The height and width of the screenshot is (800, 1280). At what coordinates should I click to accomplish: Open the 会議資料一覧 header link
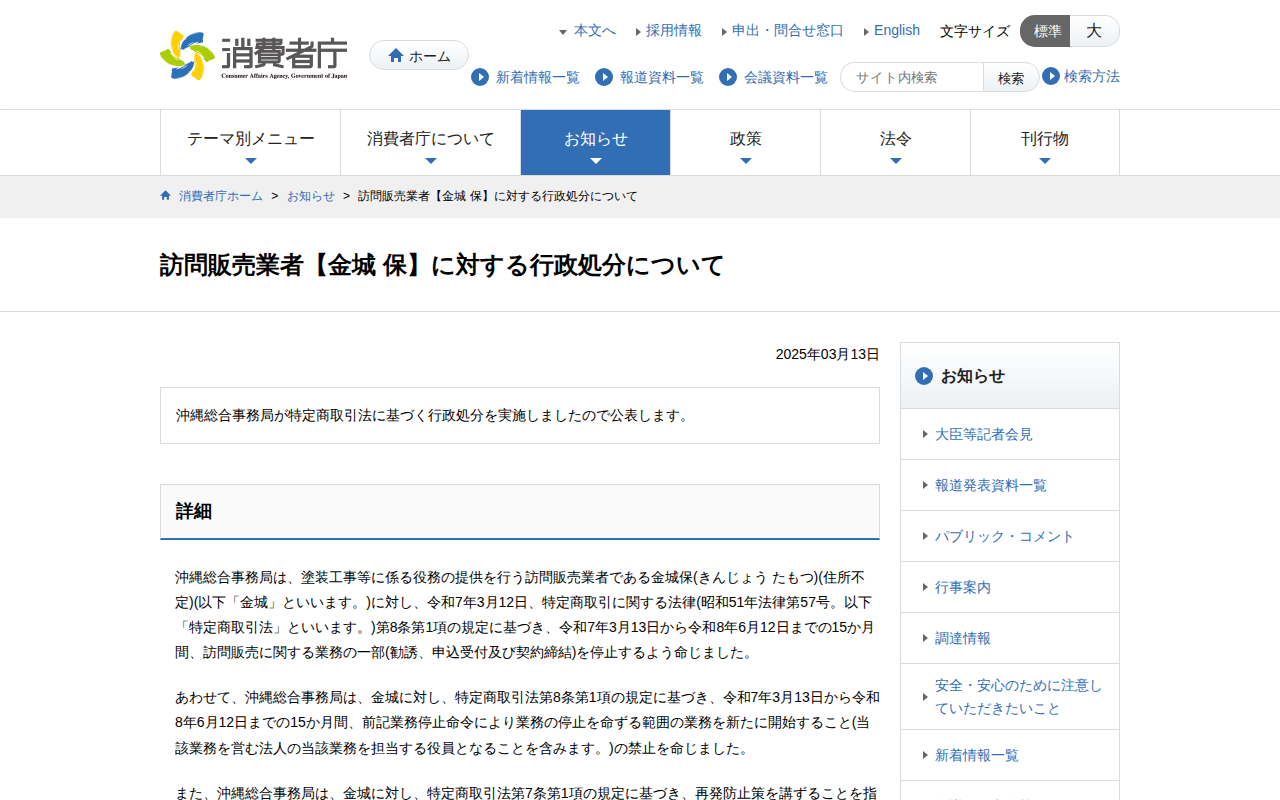(x=786, y=77)
